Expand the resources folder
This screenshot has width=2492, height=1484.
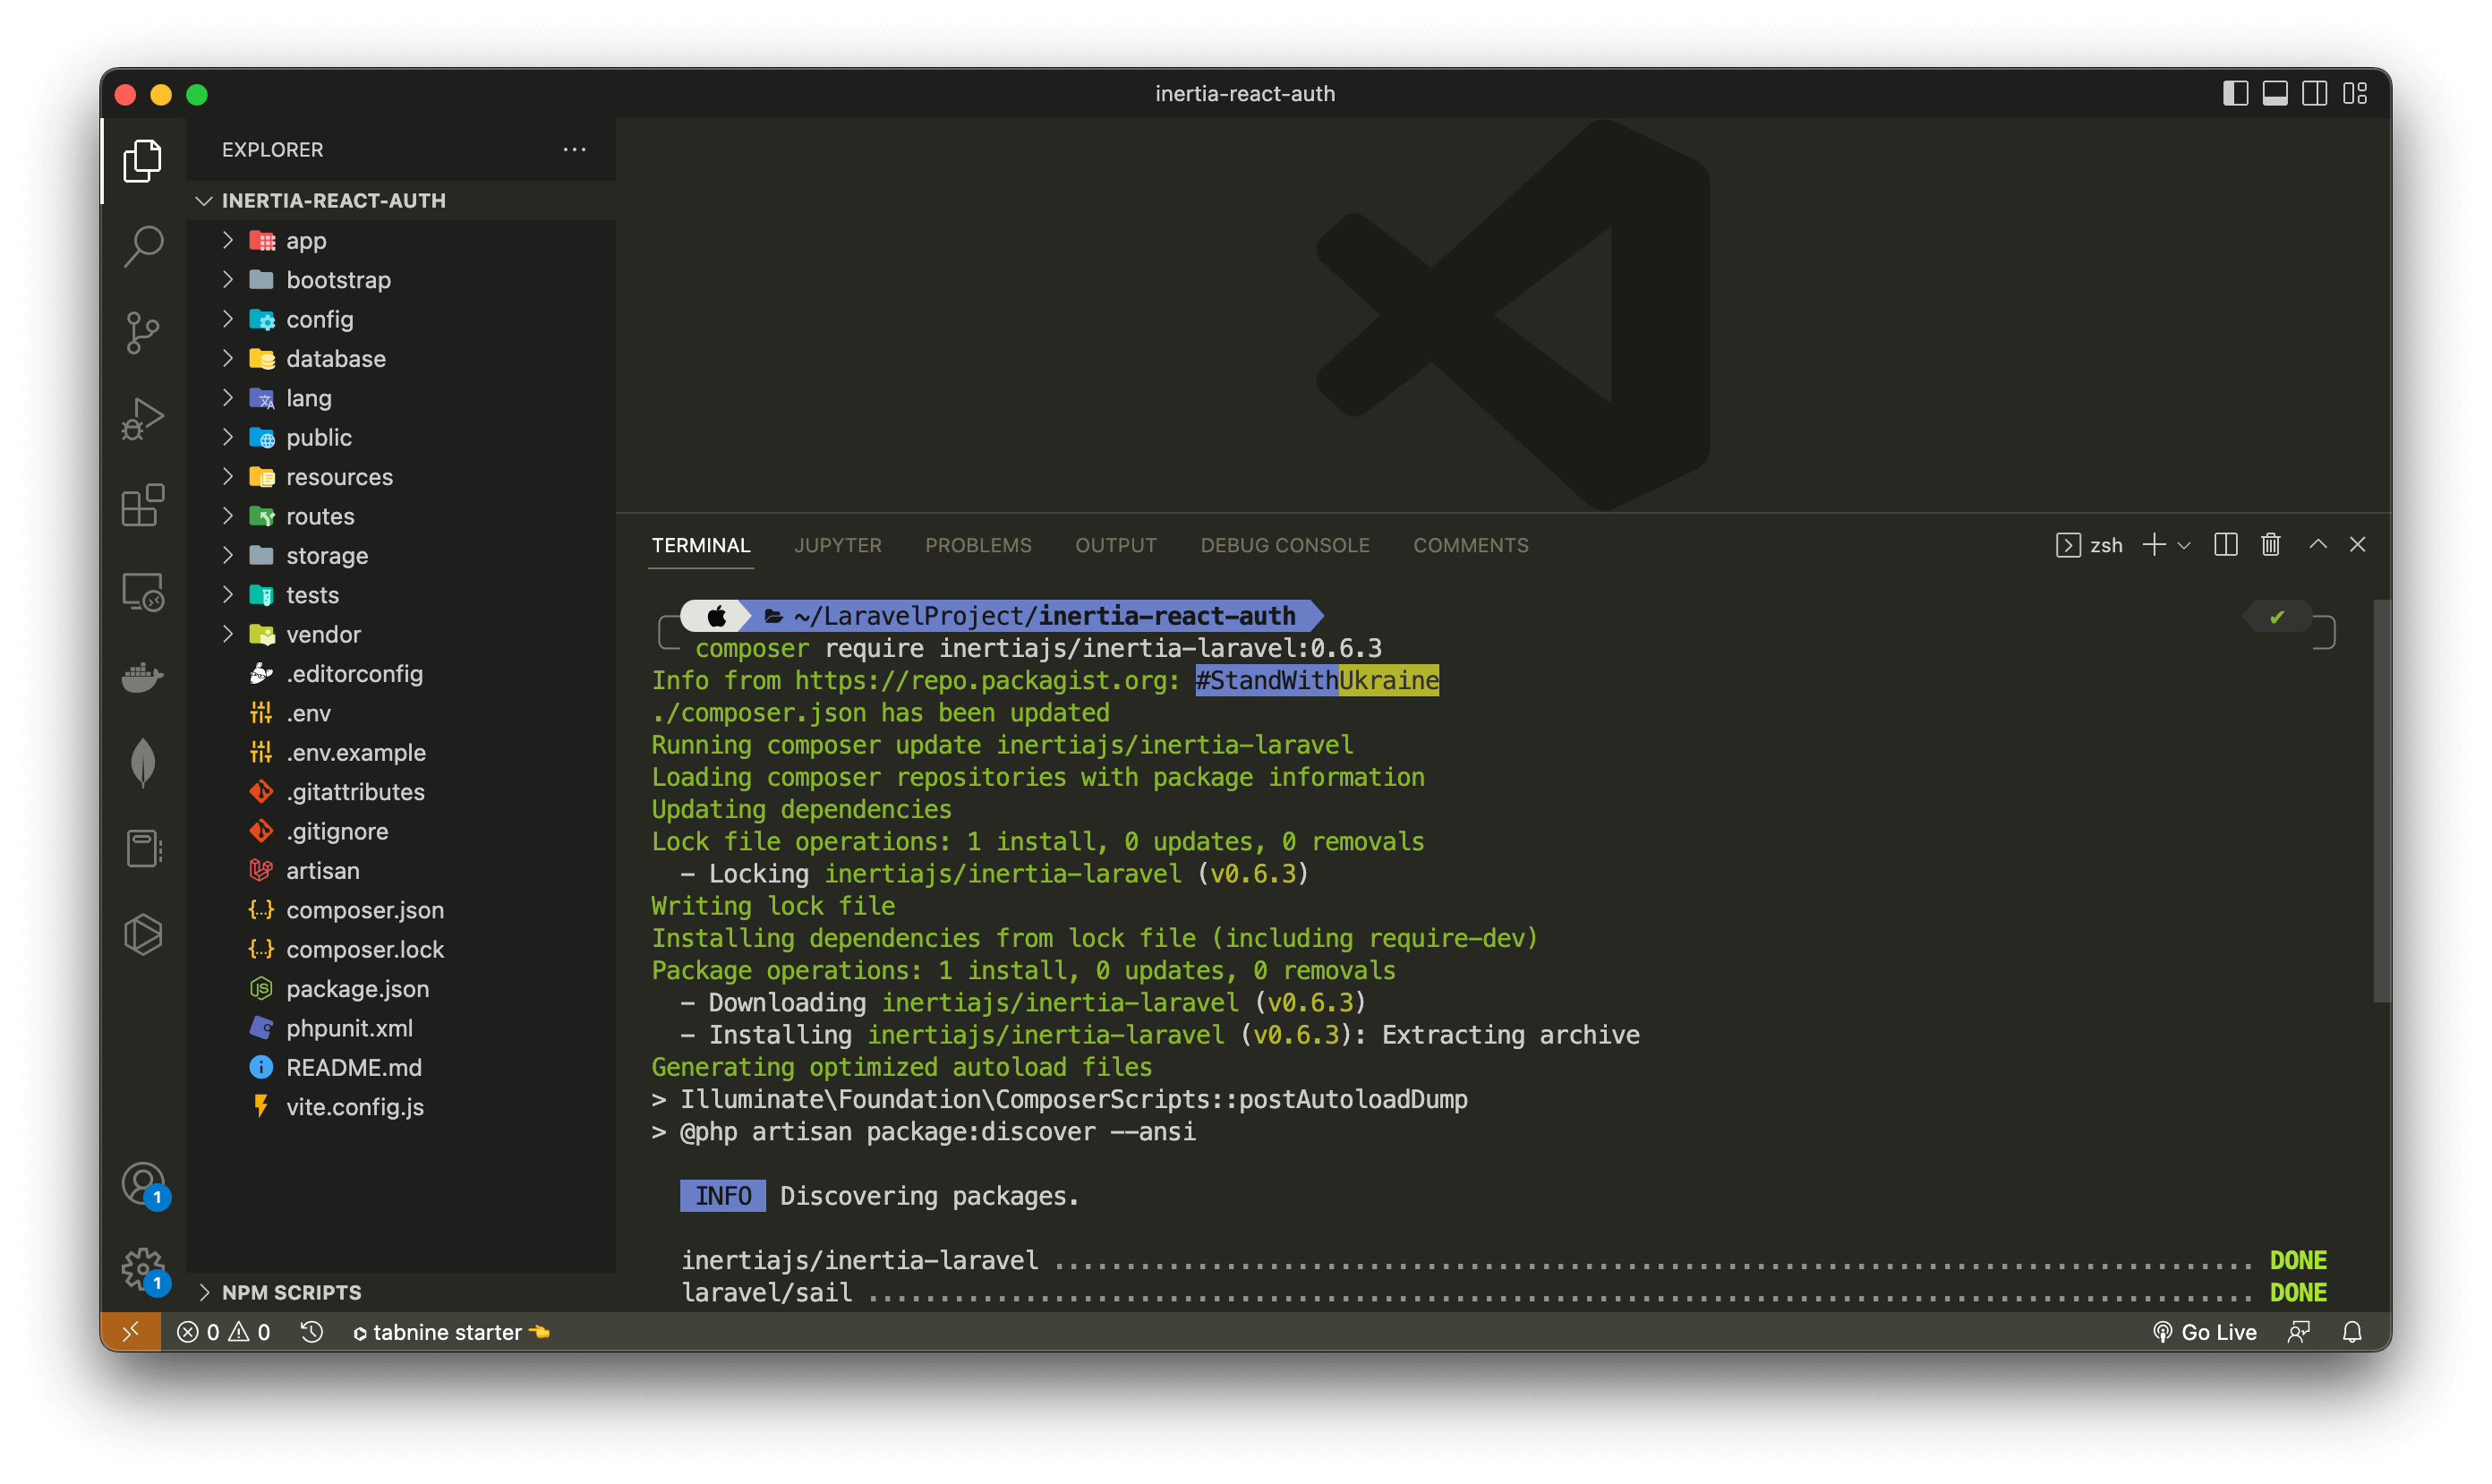[339, 477]
